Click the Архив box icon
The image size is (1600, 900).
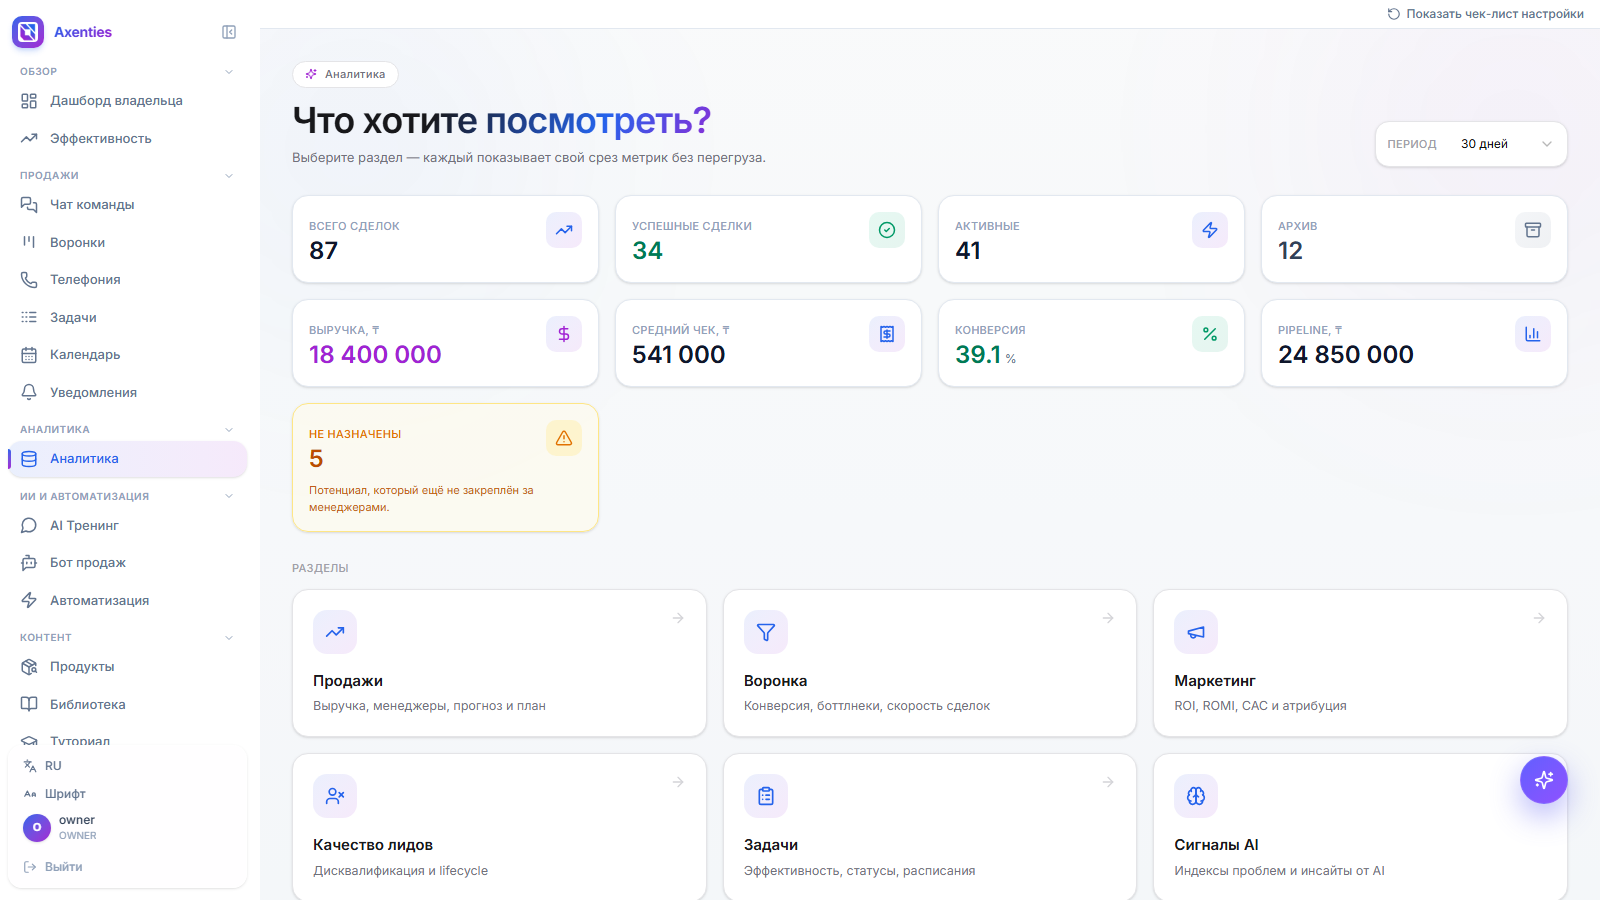click(x=1533, y=230)
